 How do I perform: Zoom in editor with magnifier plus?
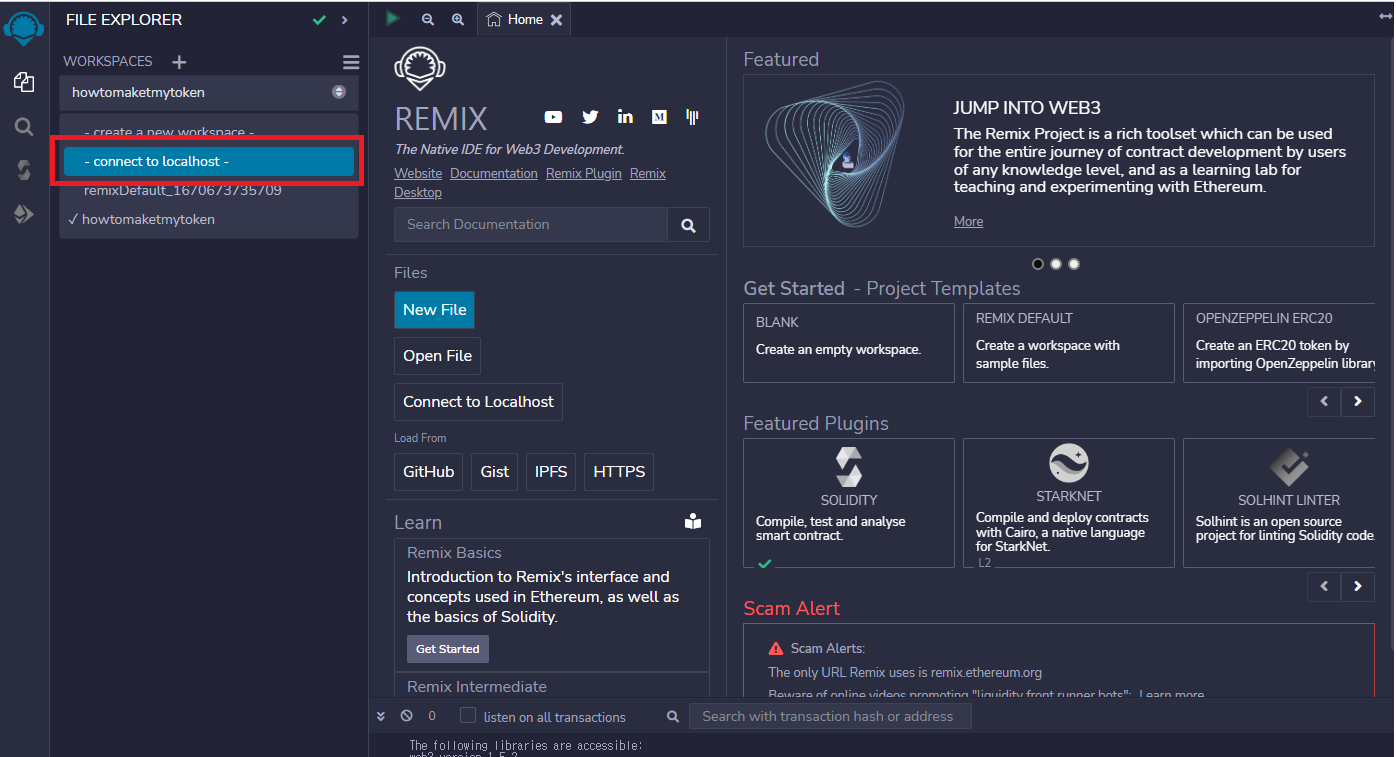458,19
